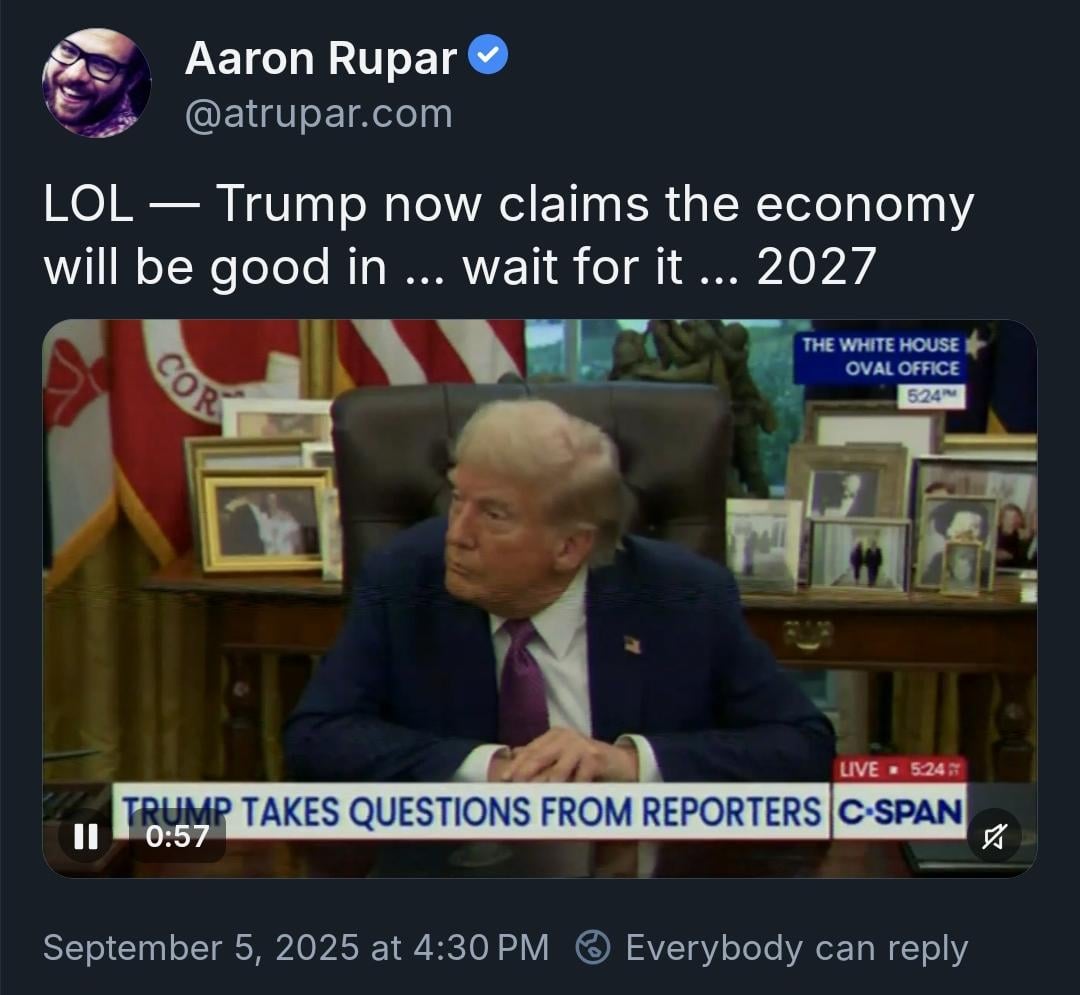
Task: Click the American flag lapel pin
Action: tap(632, 645)
